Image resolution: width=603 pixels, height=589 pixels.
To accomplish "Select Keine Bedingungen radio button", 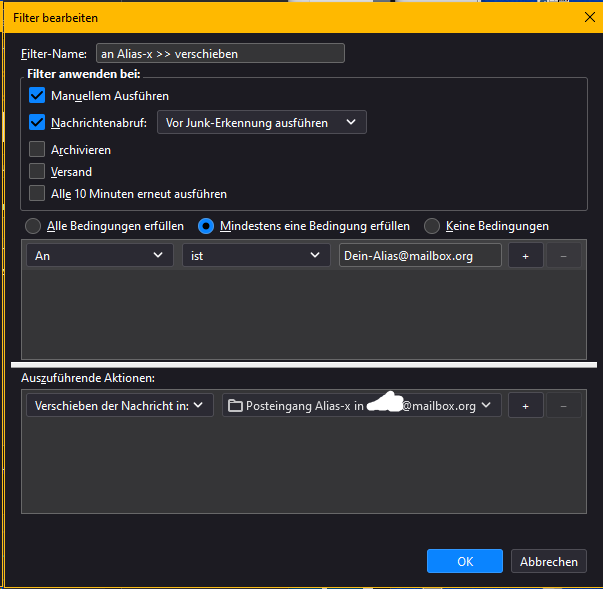I will pos(431,226).
